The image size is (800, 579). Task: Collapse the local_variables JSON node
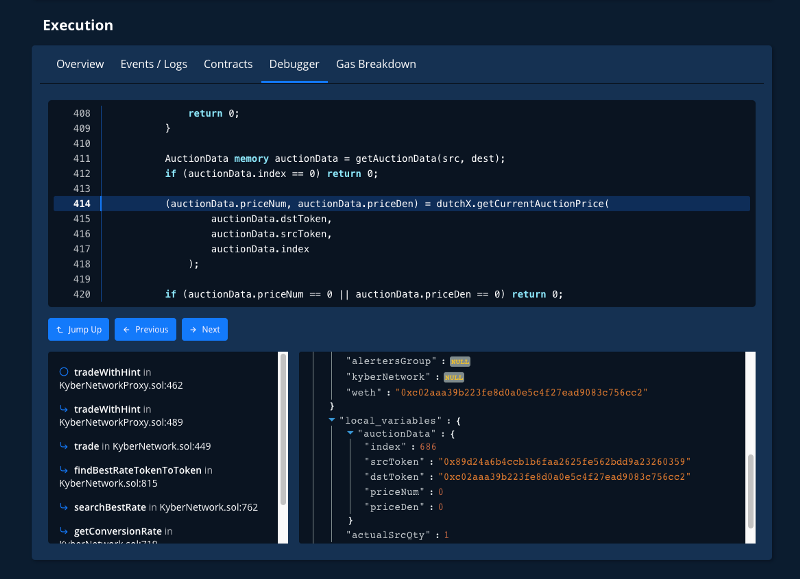pyautogui.click(x=332, y=420)
